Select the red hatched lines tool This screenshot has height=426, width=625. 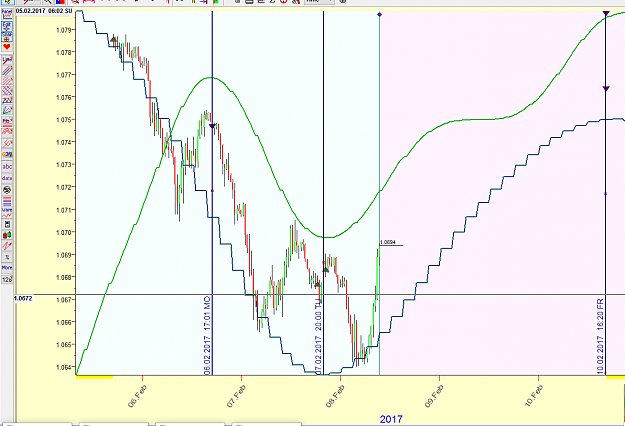pos(7,80)
